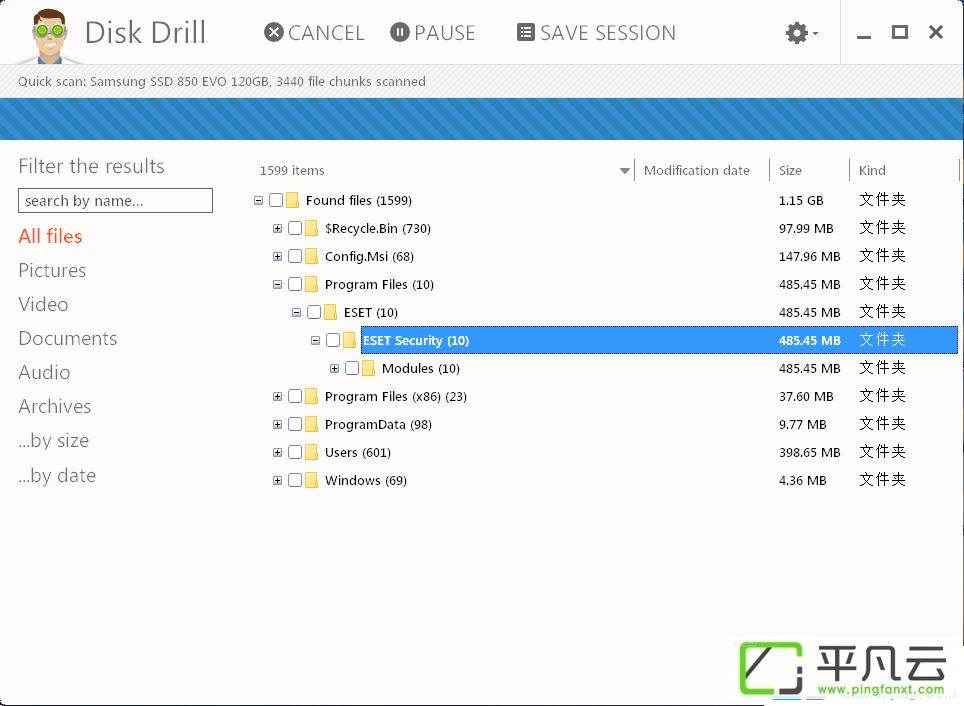Viewport: 964px width, 706px height.
Task: Expand the Users (601) node
Action: [277, 453]
